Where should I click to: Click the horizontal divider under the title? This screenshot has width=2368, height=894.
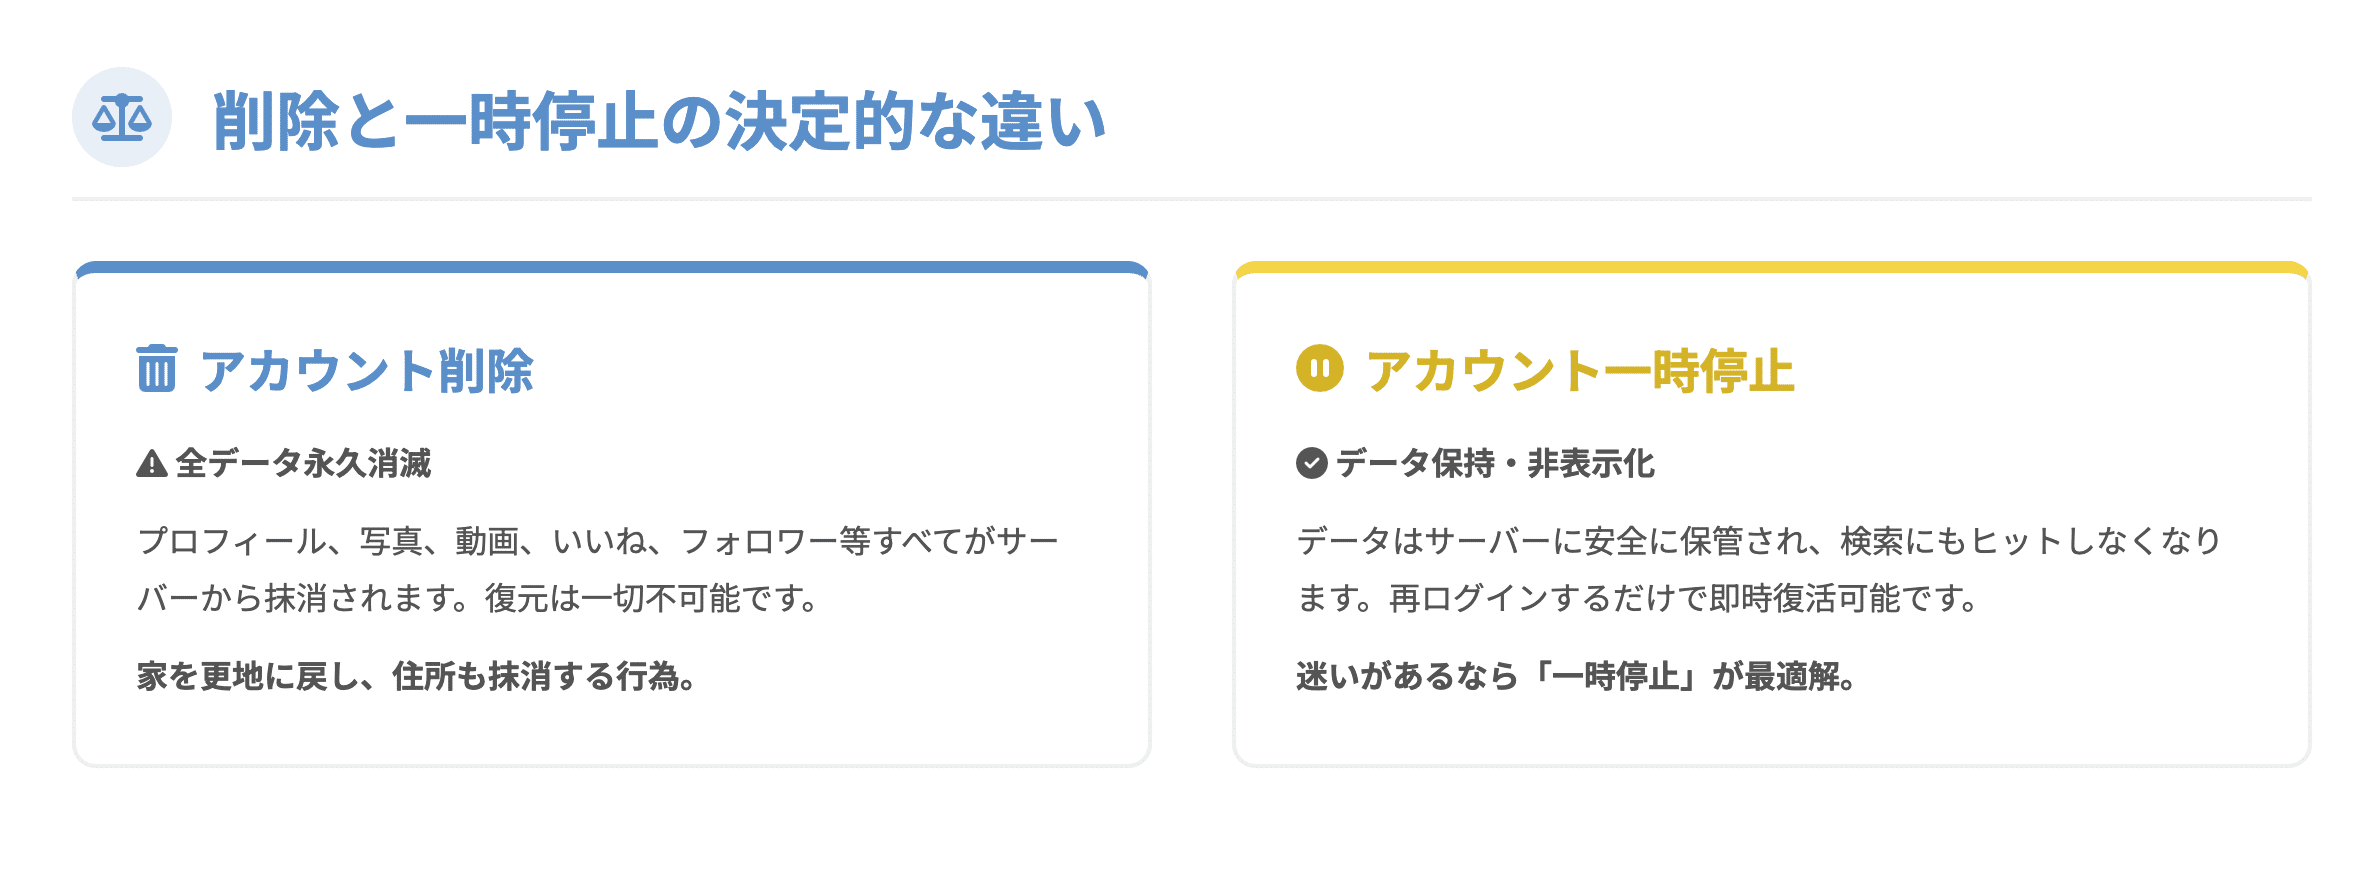click(x=1190, y=199)
